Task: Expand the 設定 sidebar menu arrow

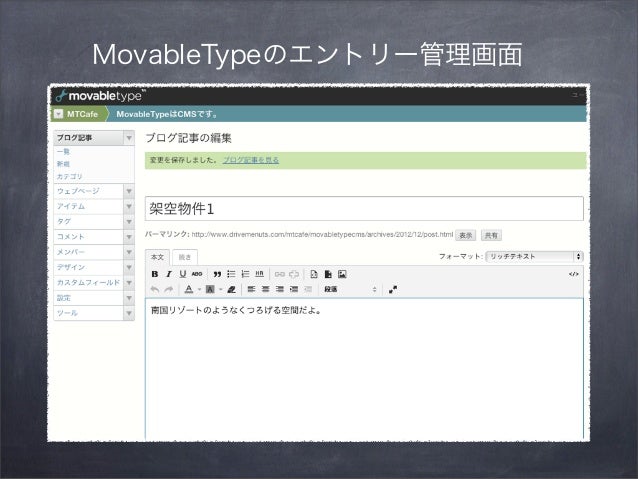Action: pos(129,298)
